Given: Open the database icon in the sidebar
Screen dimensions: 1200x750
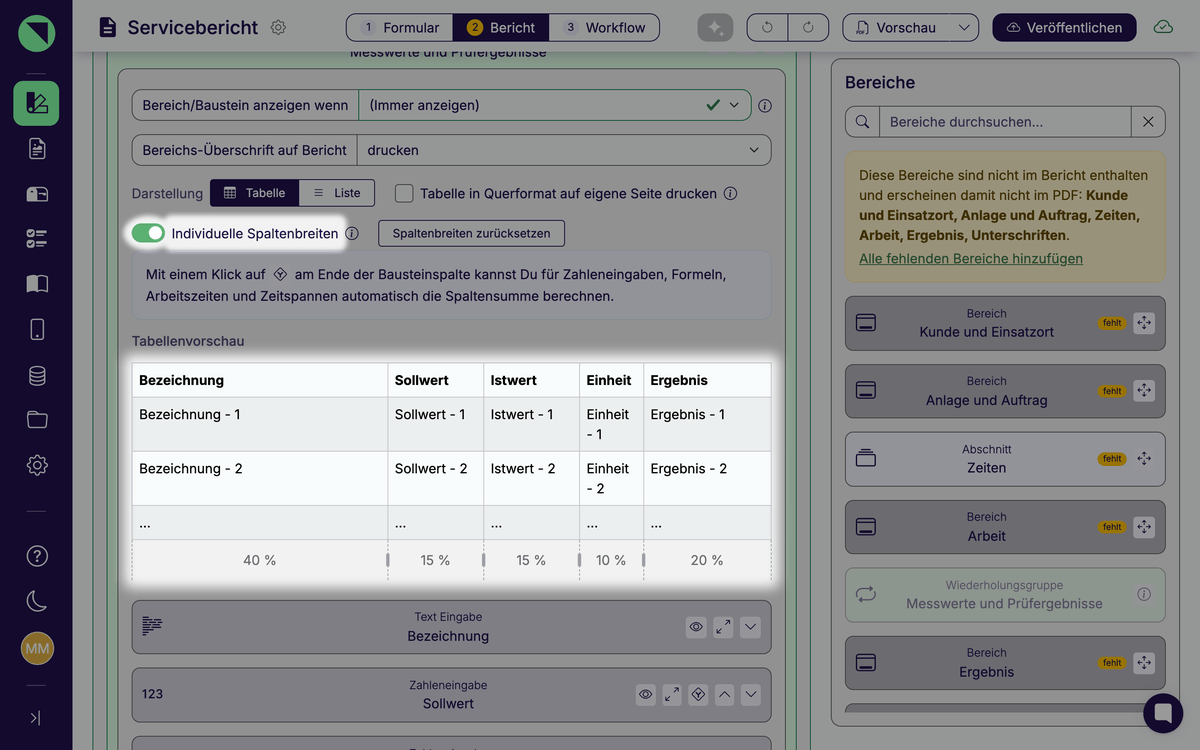Looking at the screenshot, I should click(37, 375).
